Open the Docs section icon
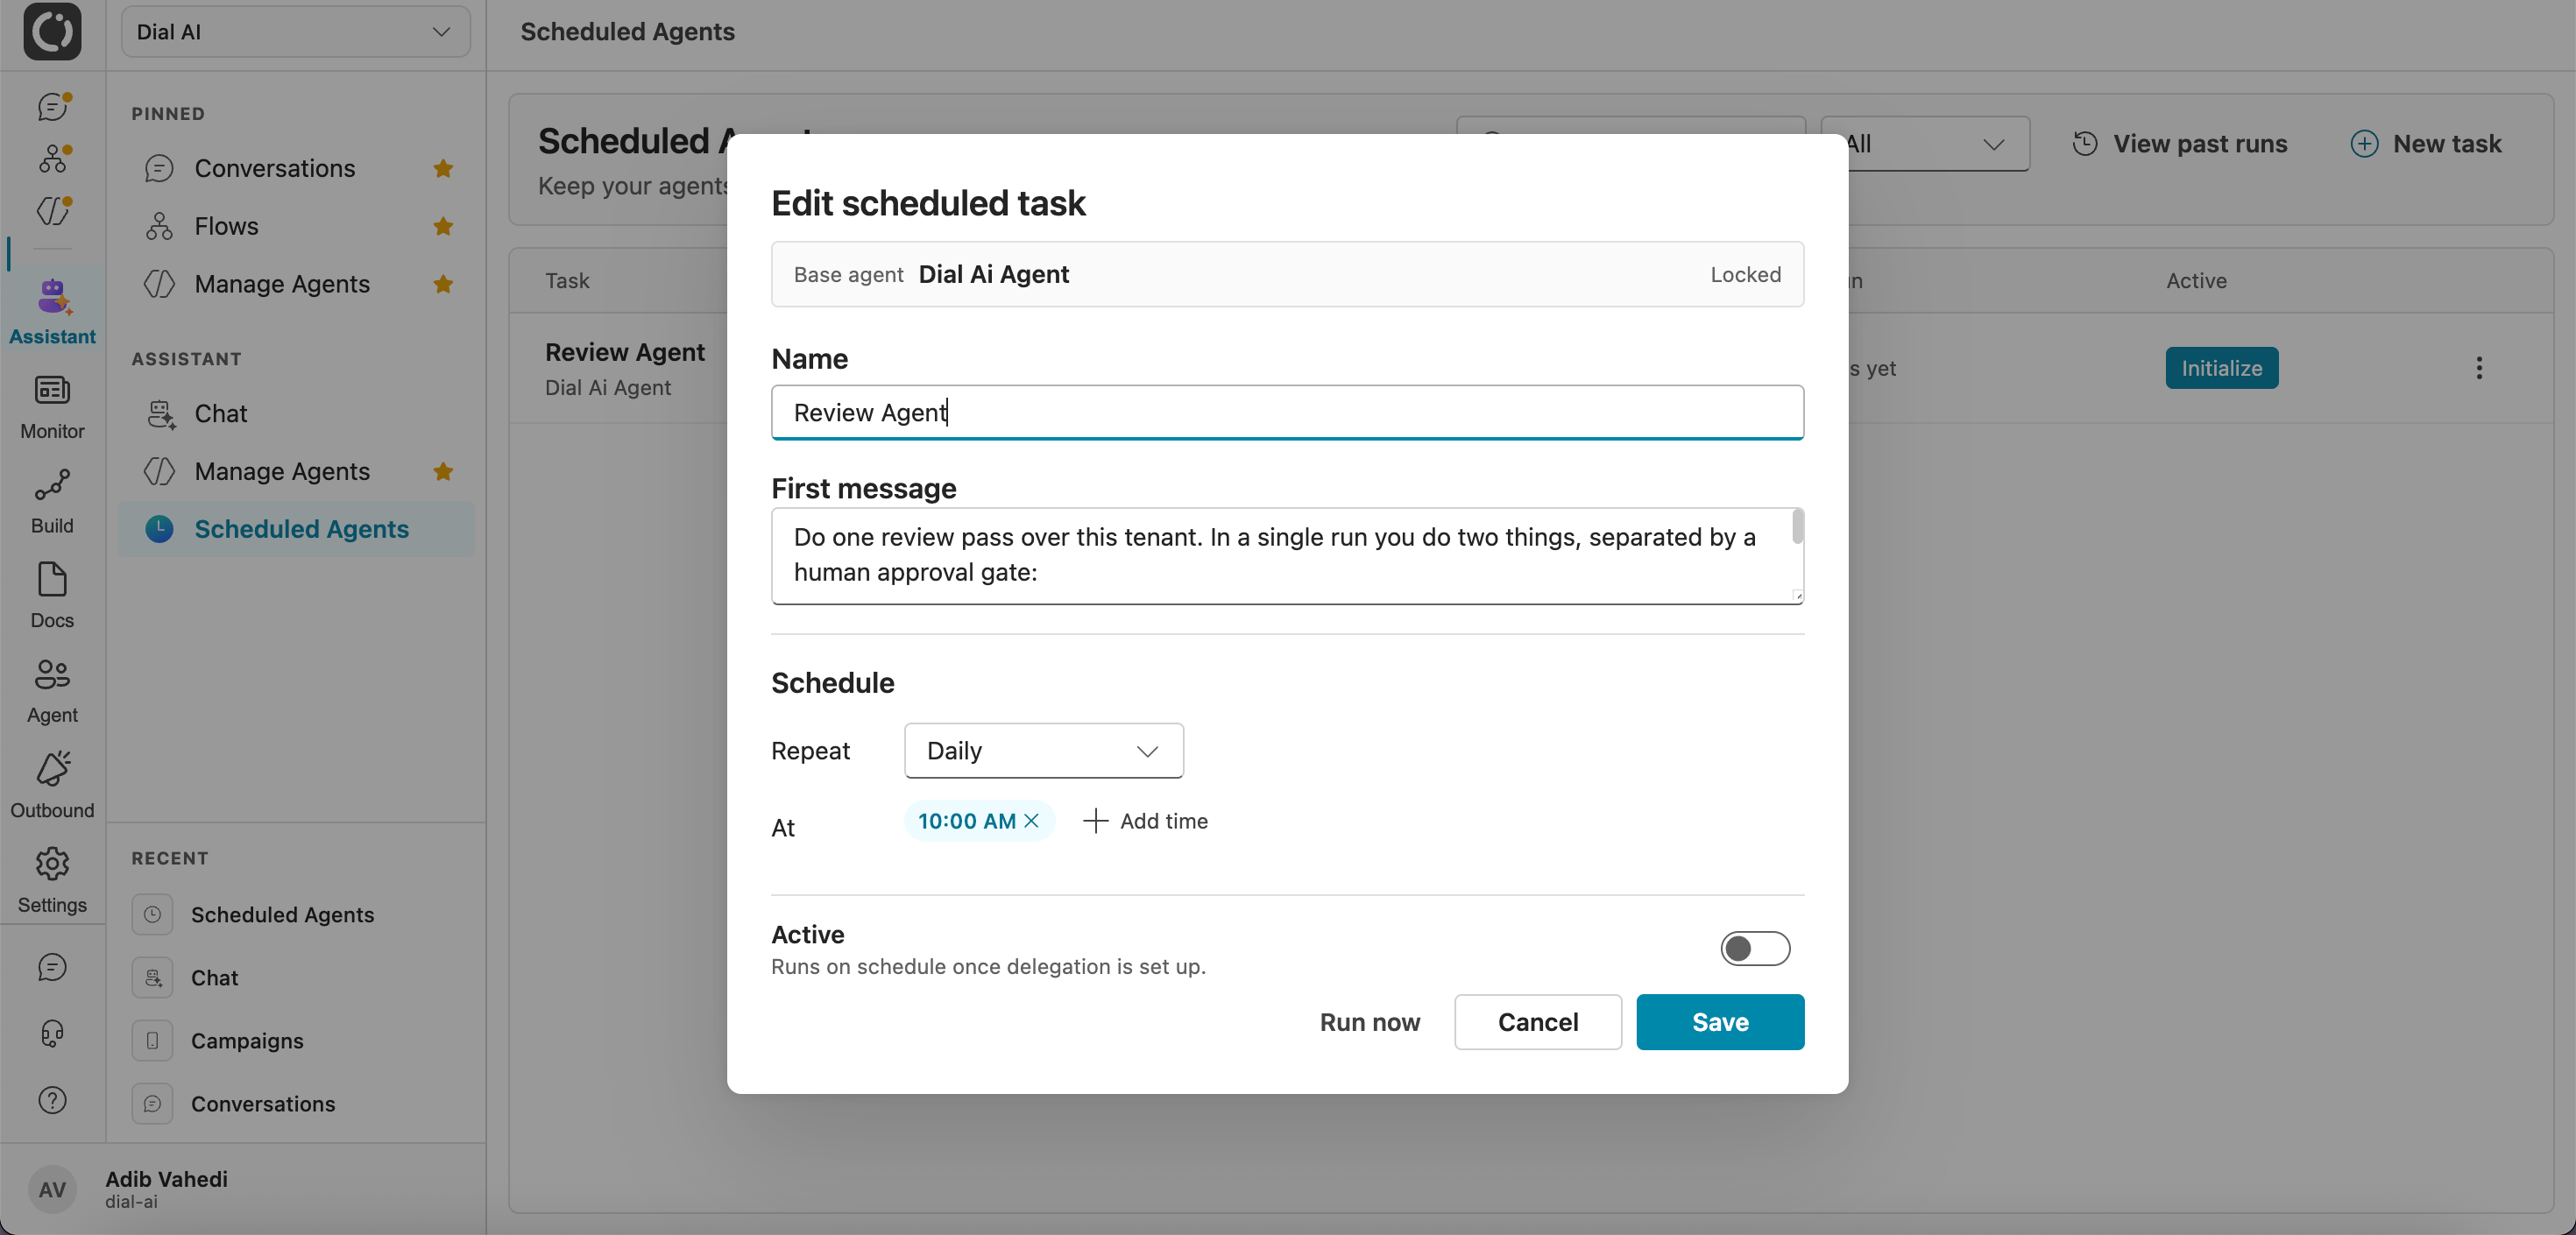The height and width of the screenshot is (1235, 2576). point(52,579)
